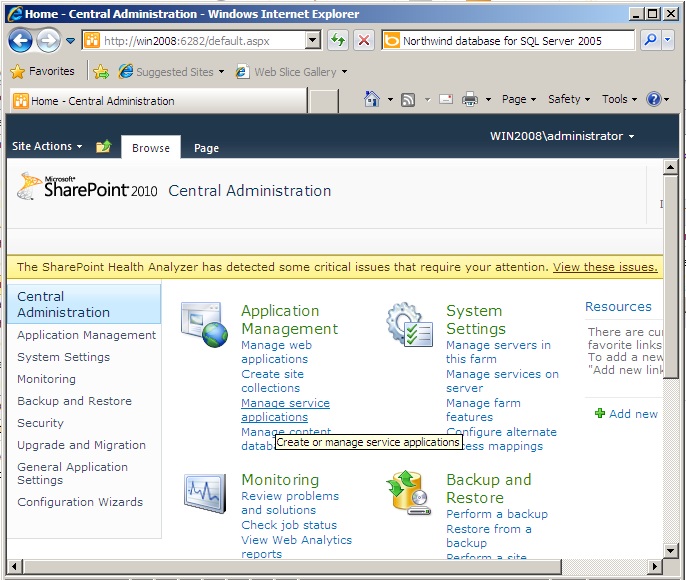Switch to the Page ribbon tab
The image size is (686, 580).
(206, 148)
